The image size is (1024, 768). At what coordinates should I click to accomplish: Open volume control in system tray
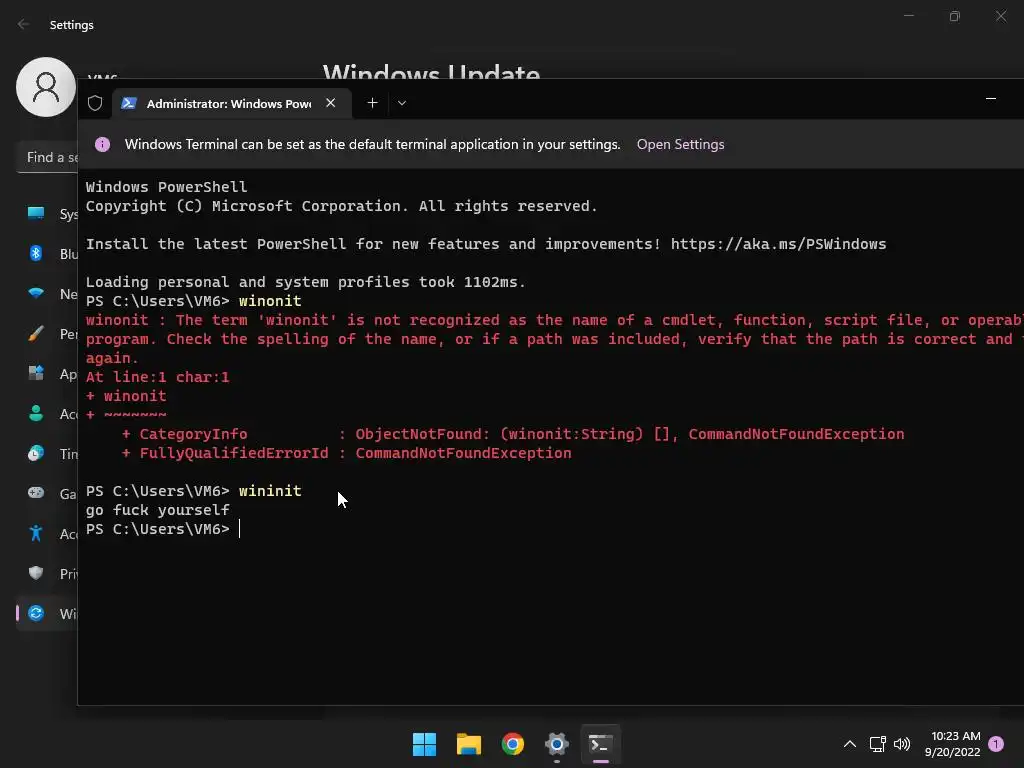point(902,744)
